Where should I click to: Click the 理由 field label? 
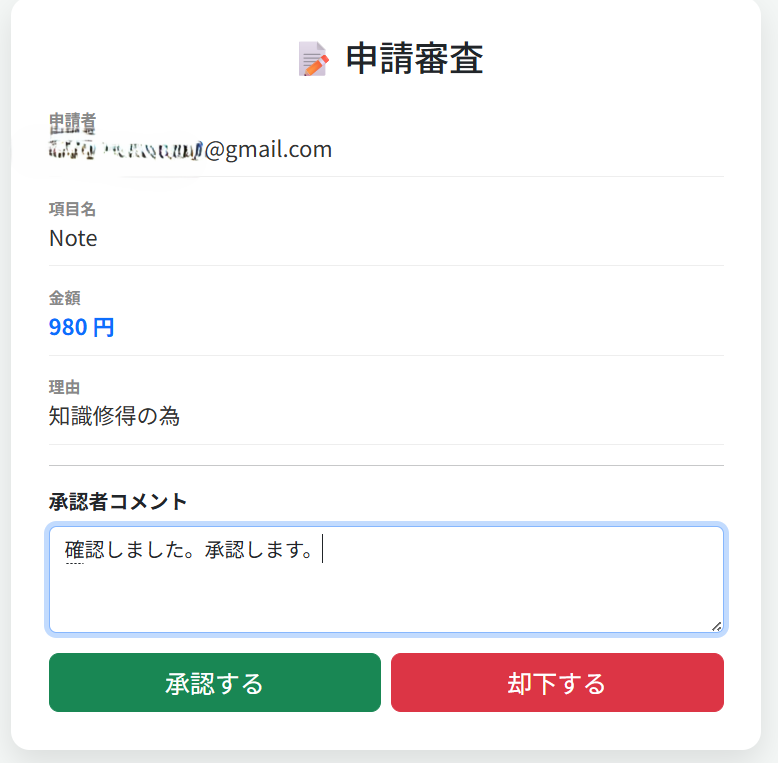point(64,387)
